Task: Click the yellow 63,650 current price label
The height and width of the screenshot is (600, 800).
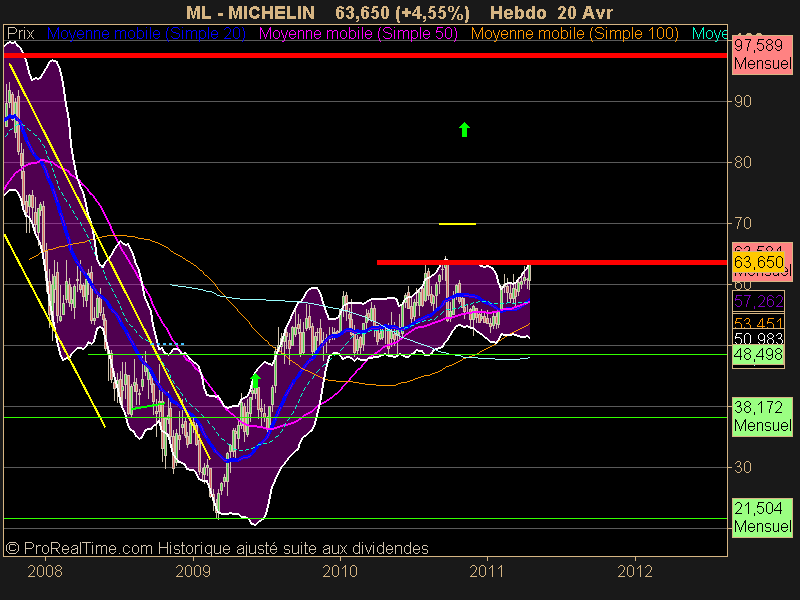Action: click(x=759, y=262)
